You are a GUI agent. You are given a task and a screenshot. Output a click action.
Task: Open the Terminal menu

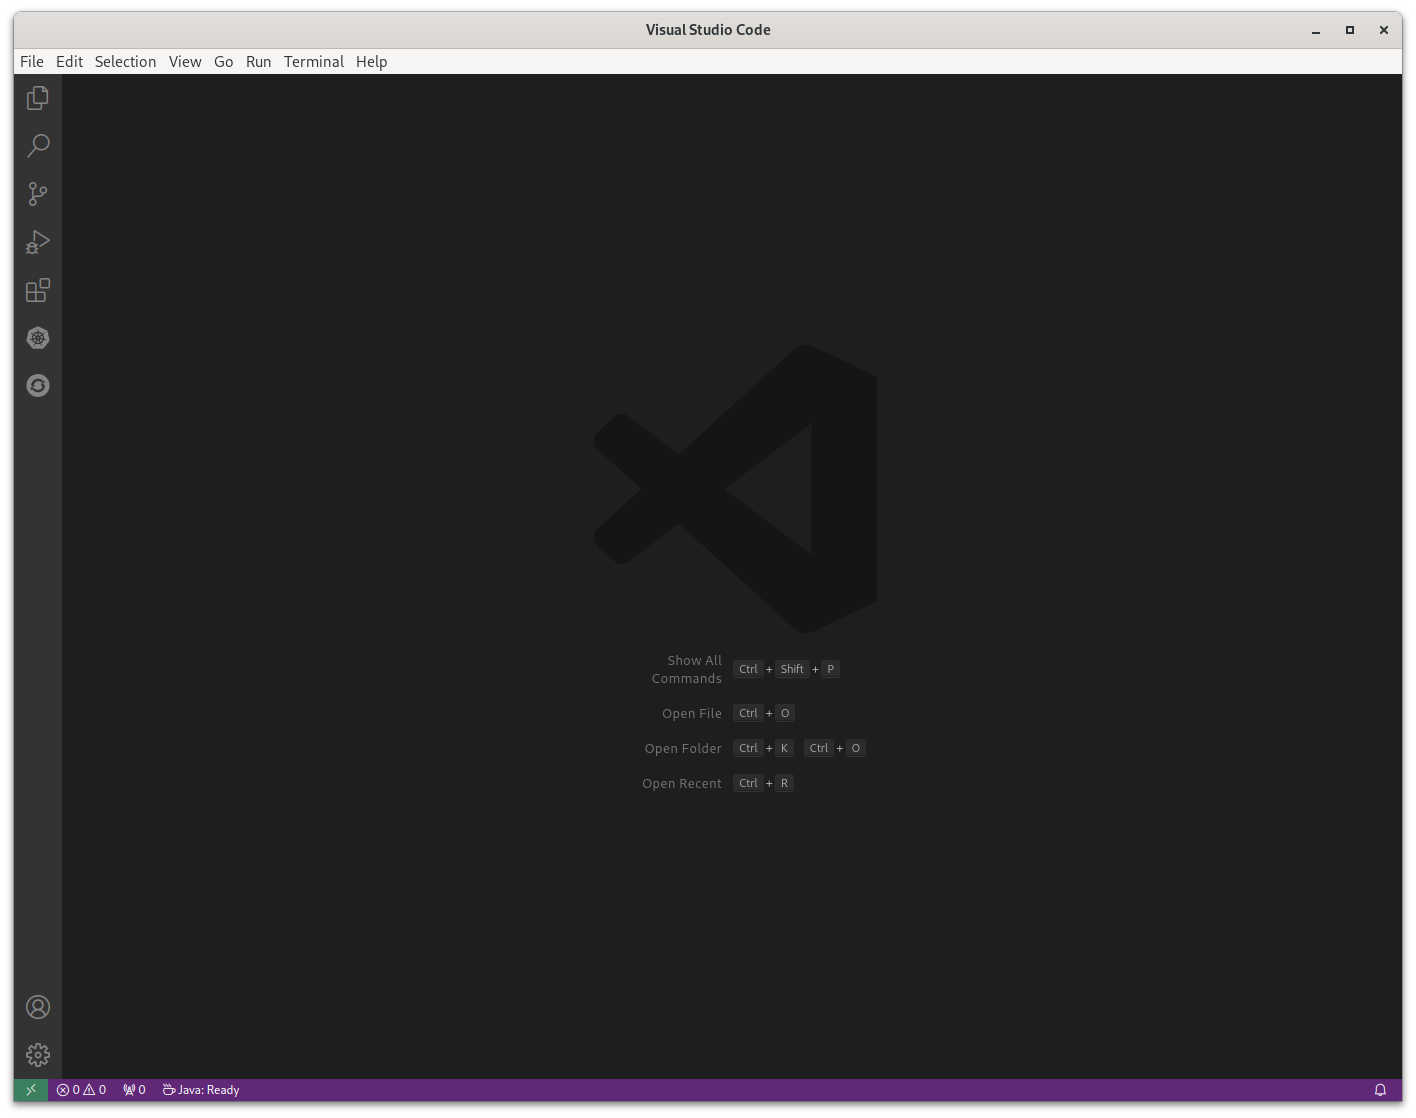313,62
